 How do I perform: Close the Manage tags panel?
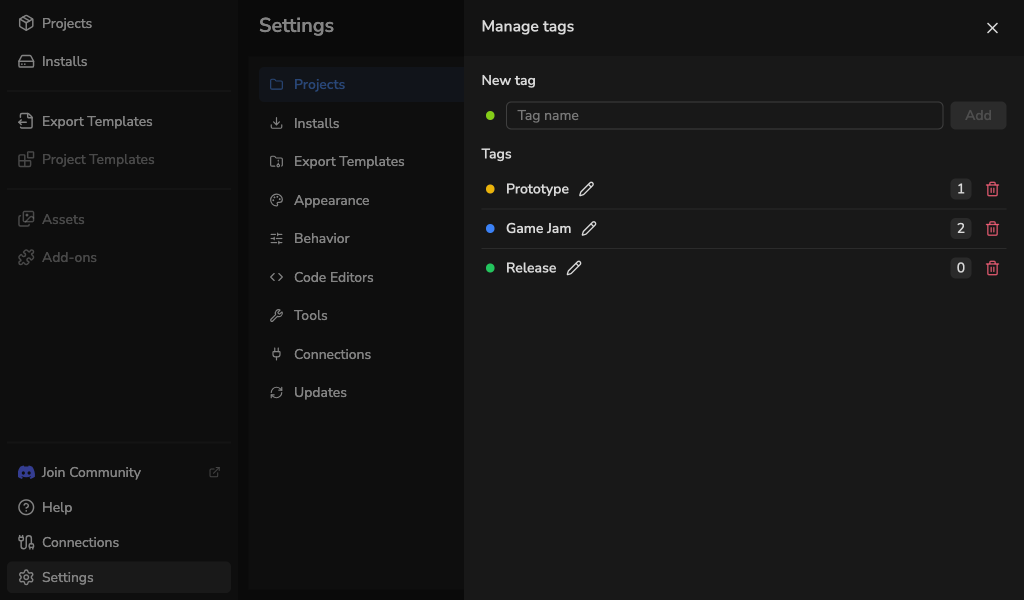coord(992,28)
